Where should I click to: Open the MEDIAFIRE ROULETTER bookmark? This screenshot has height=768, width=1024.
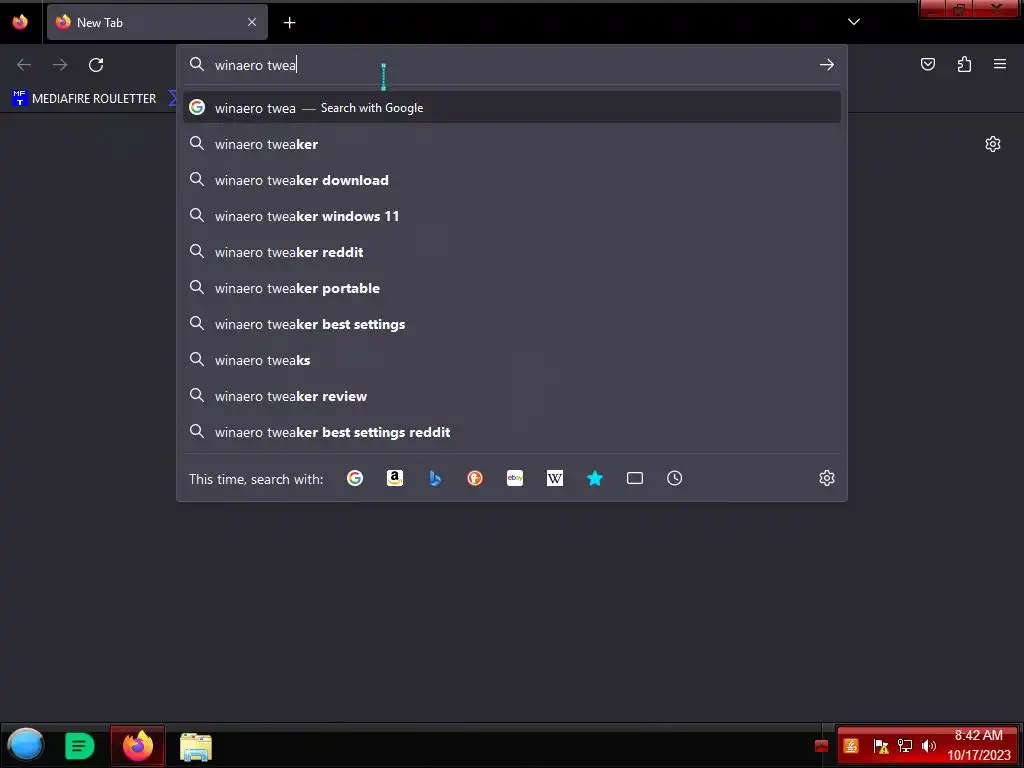click(84, 99)
